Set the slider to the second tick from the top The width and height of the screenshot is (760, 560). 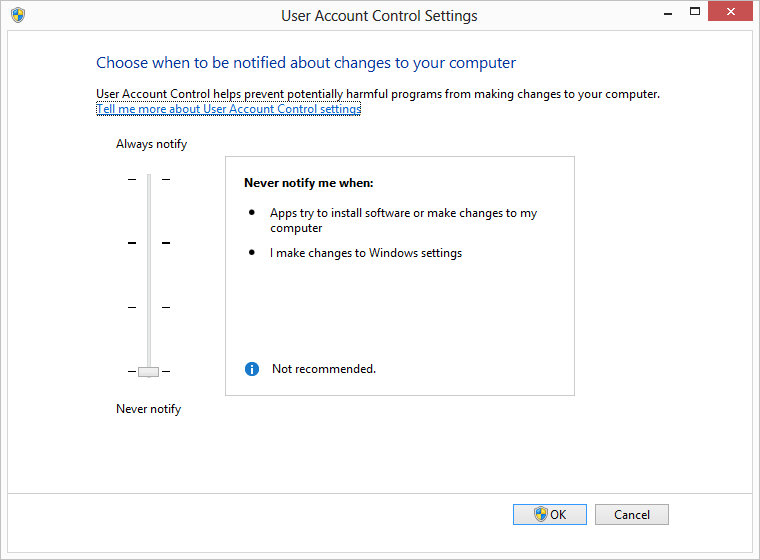coord(149,243)
